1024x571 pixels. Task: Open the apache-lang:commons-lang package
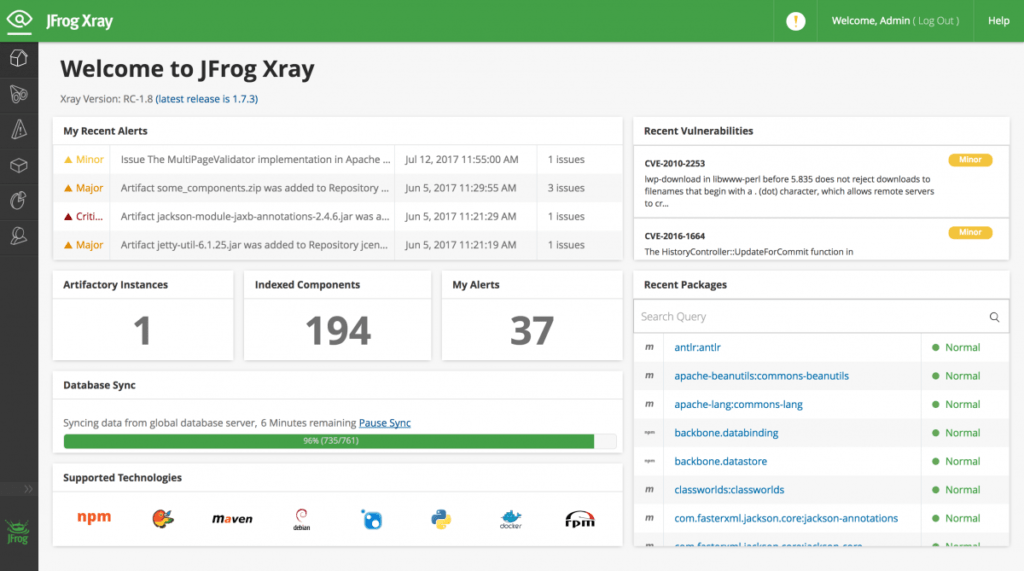(x=738, y=405)
